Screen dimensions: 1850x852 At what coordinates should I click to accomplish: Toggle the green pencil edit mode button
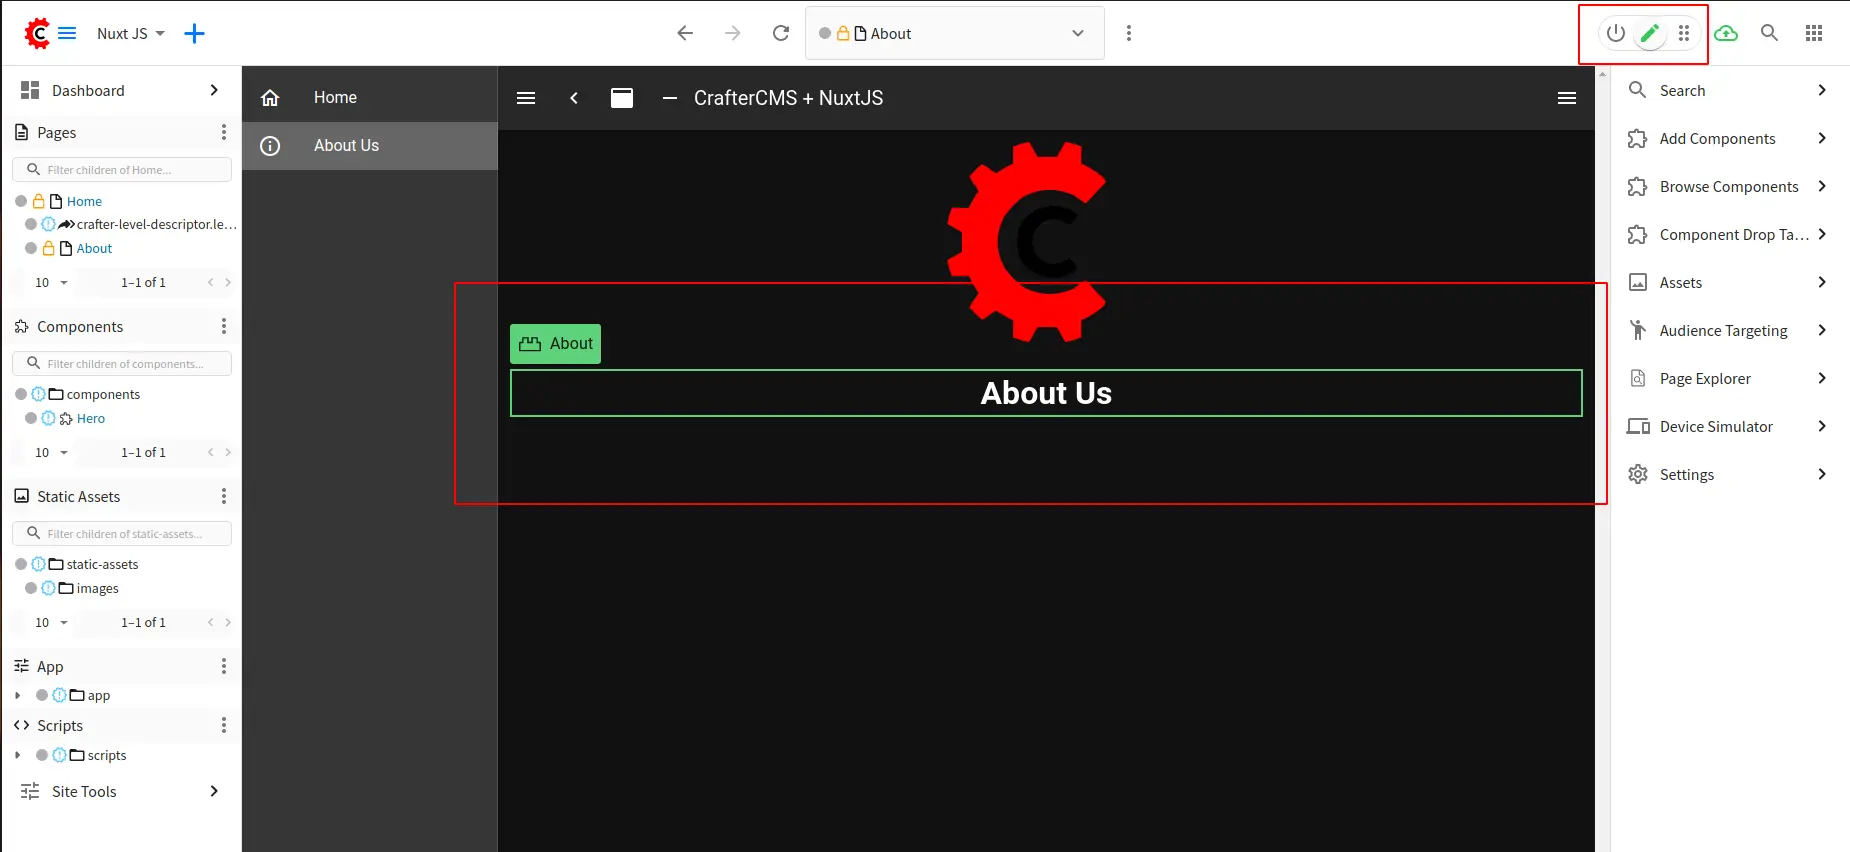tap(1650, 33)
